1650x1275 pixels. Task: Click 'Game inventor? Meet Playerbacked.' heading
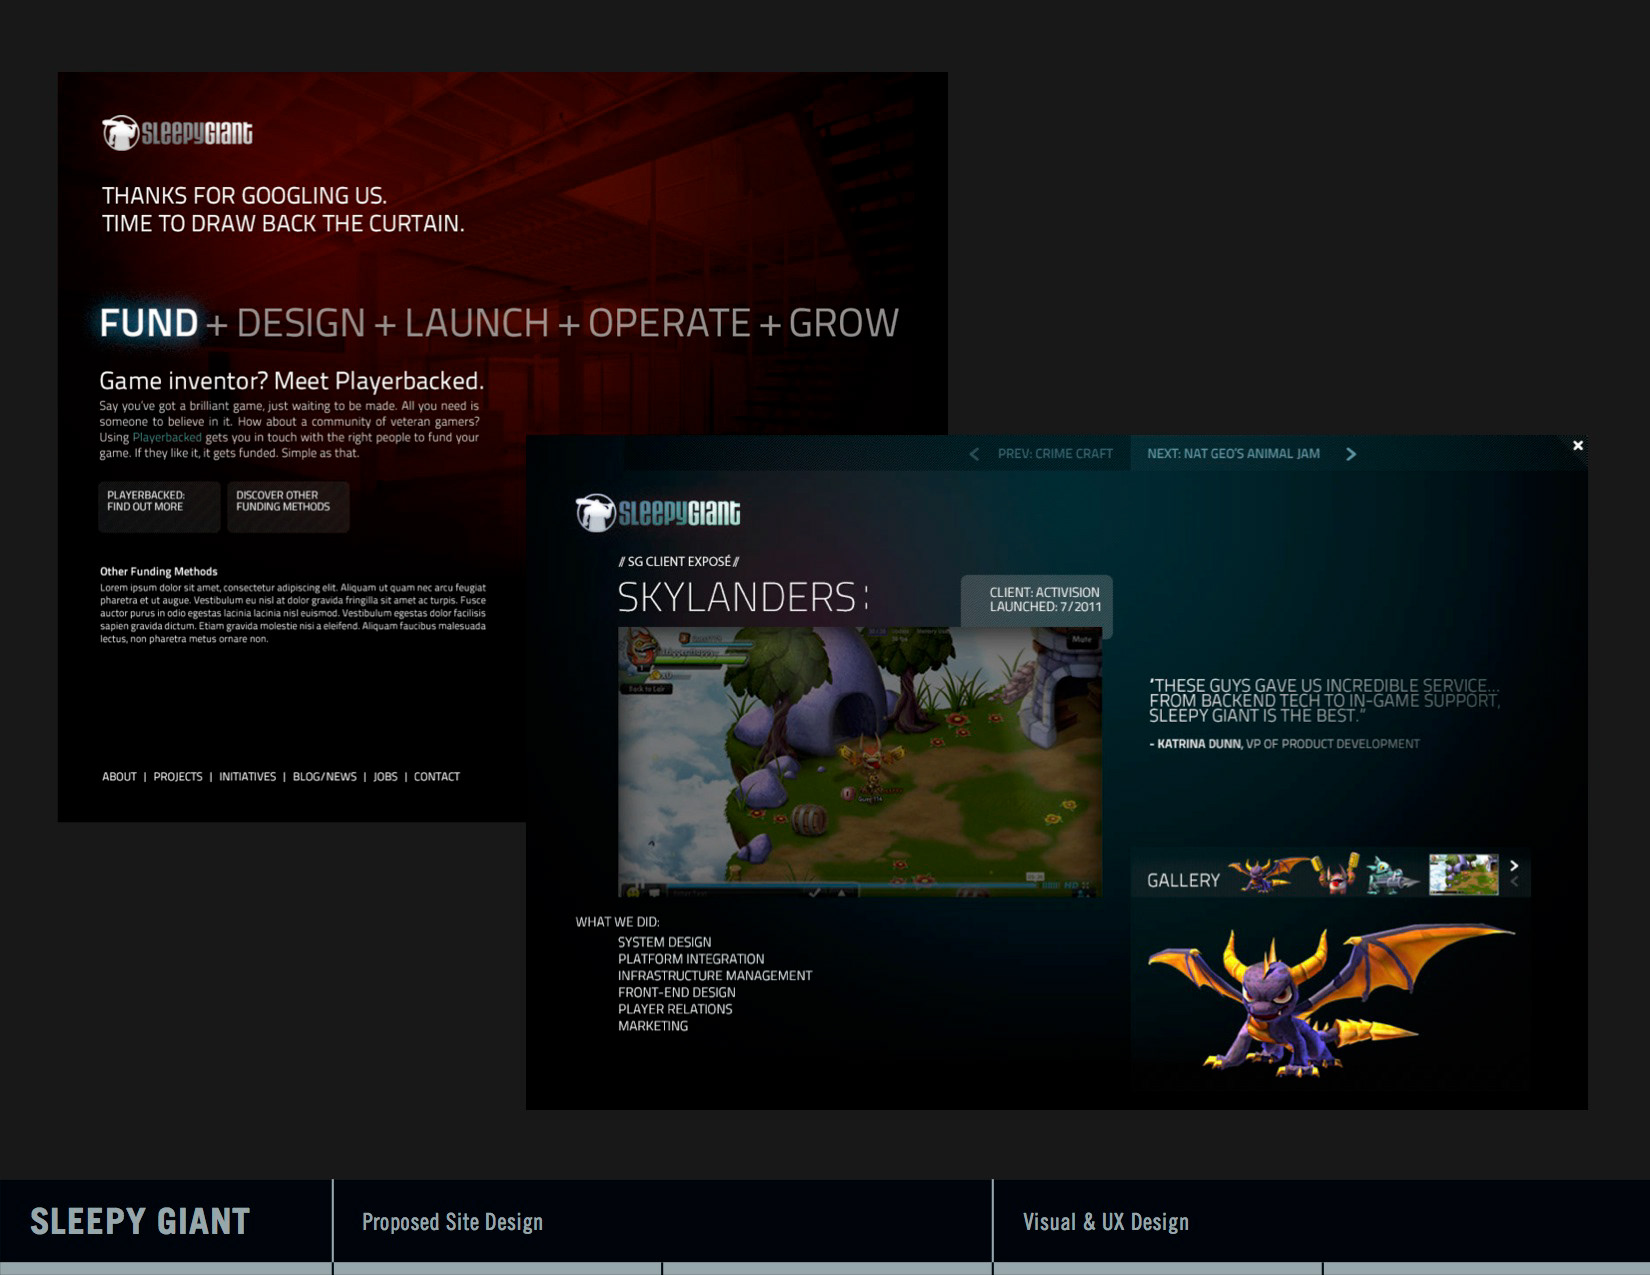point(291,381)
